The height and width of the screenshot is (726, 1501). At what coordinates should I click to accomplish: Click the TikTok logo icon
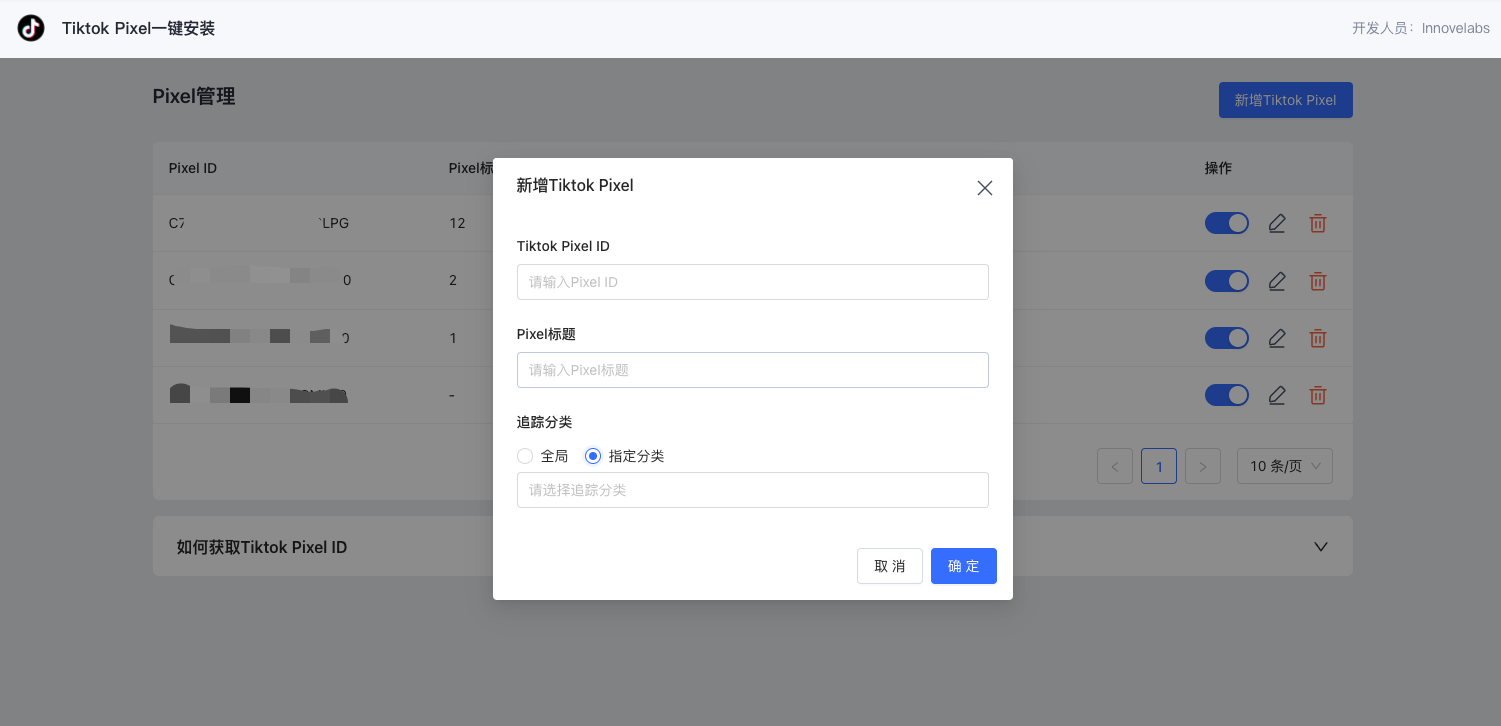(31, 28)
